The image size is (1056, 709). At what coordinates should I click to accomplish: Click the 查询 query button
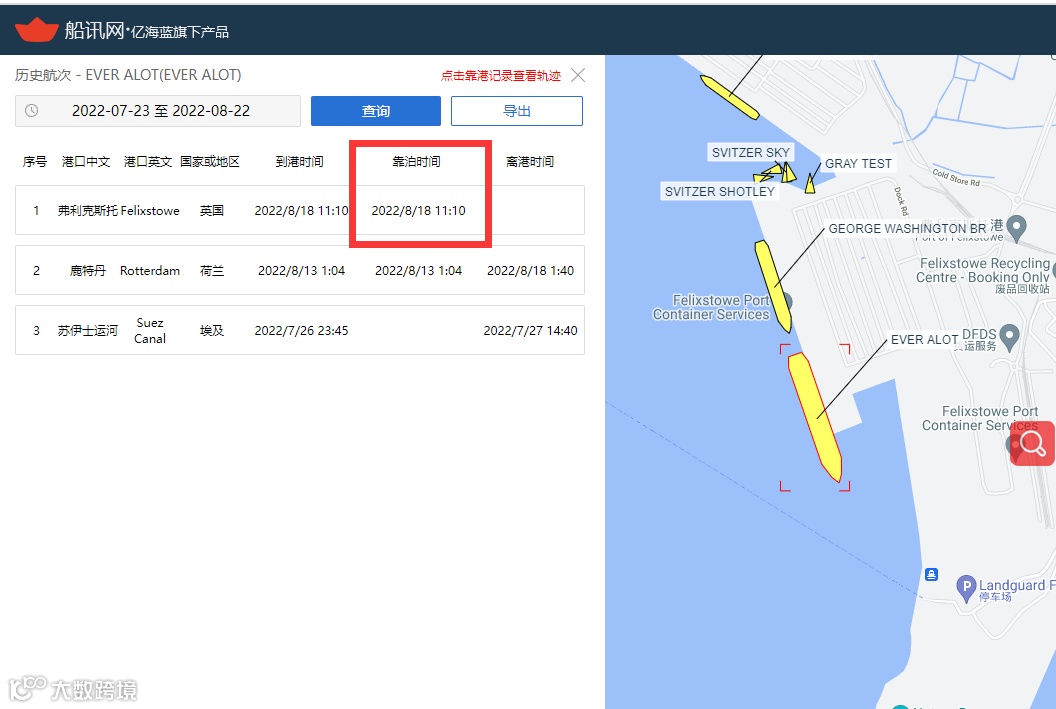[376, 111]
